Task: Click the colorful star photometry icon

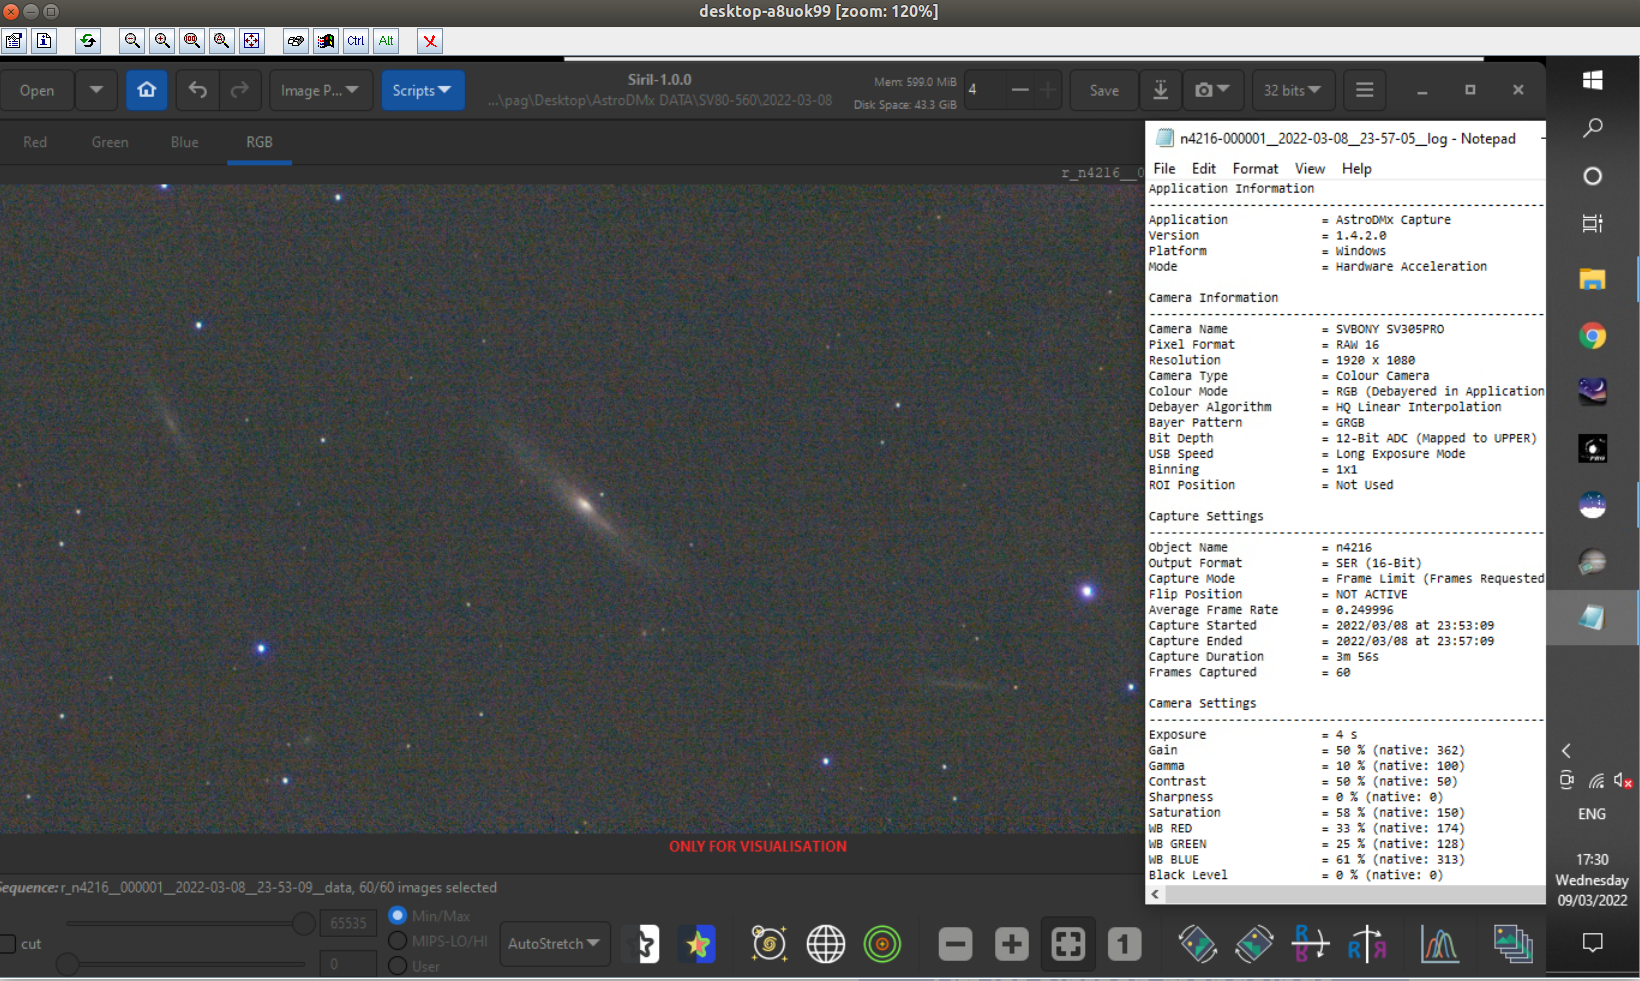Action: (699, 943)
